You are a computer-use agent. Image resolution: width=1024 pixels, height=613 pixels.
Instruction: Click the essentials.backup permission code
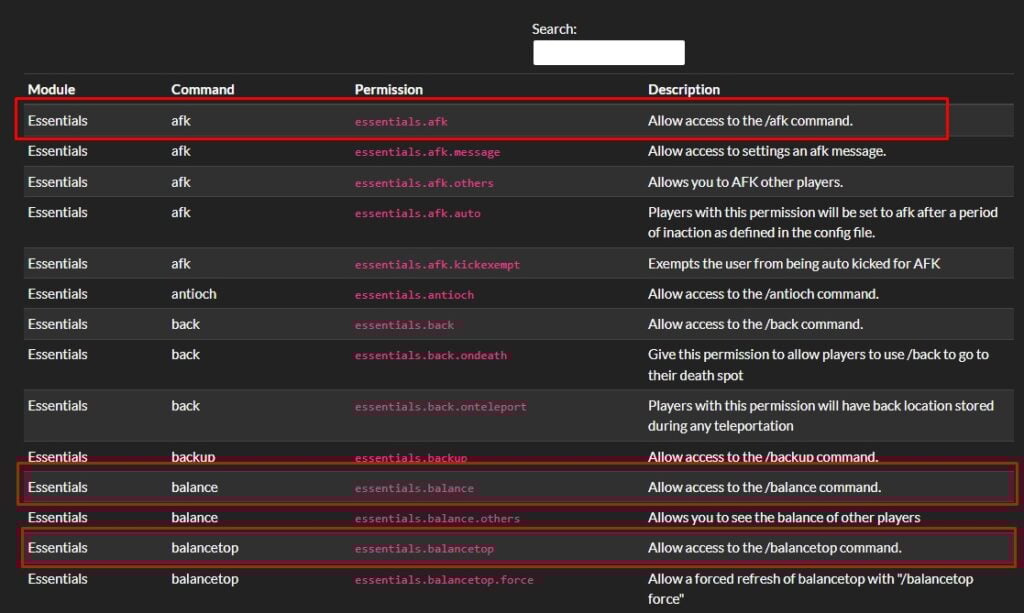410,458
